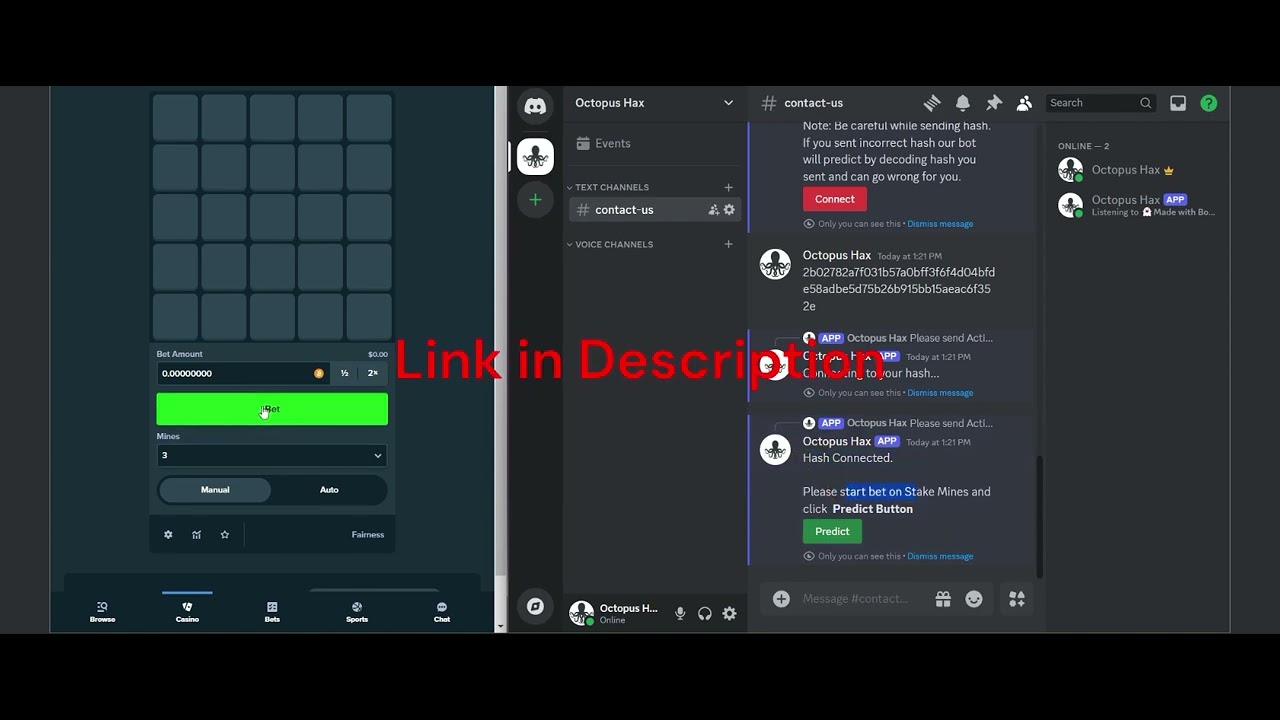
Task: Open Sports in Stake bottom navigation
Action: (x=357, y=612)
